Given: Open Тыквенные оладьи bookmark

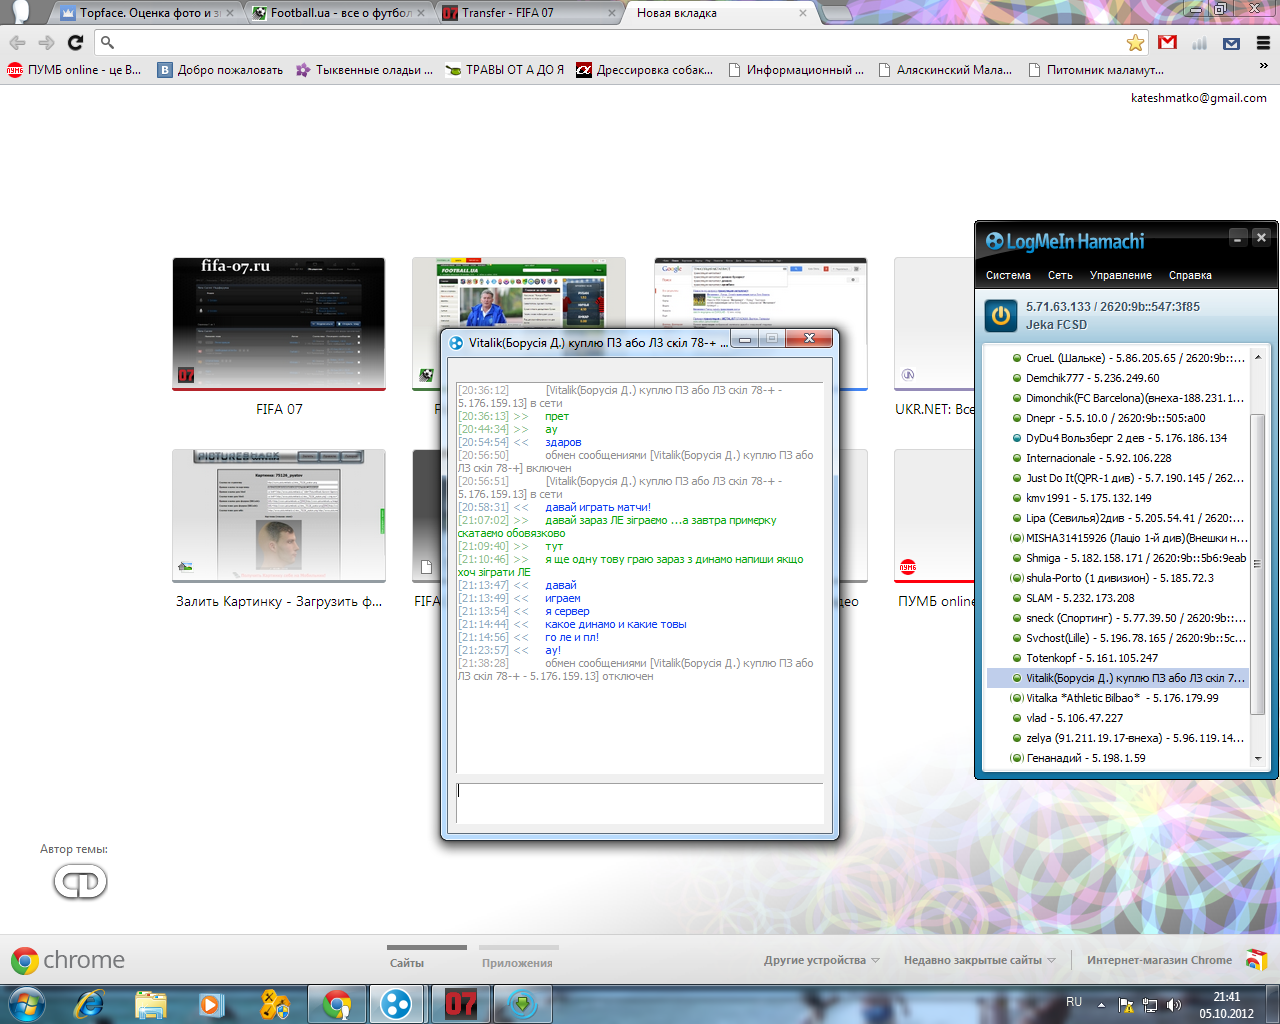Looking at the screenshot, I should tap(364, 70).
